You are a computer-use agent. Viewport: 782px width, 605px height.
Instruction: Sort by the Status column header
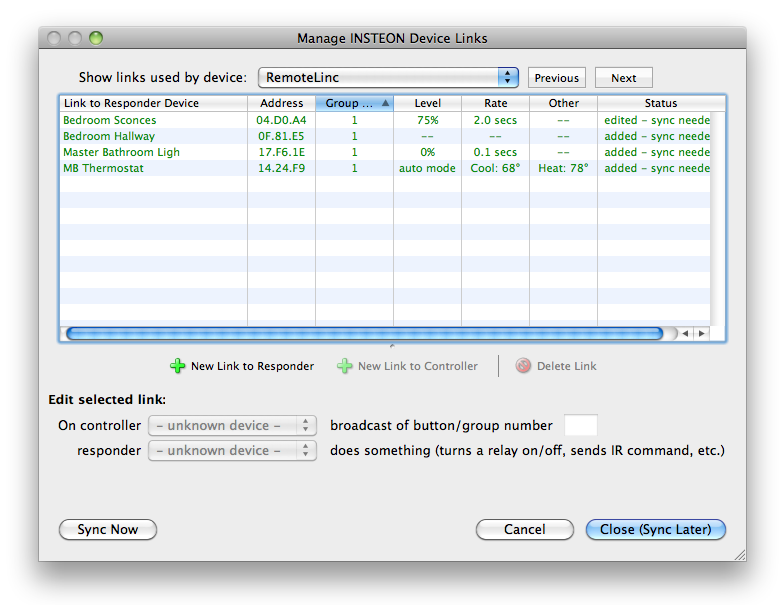tap(661, 103)
